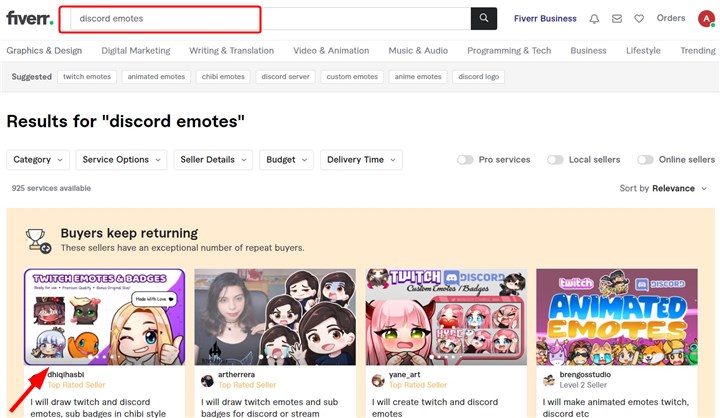Go to Orders page

pyautogui.click(x=670, y=18)
